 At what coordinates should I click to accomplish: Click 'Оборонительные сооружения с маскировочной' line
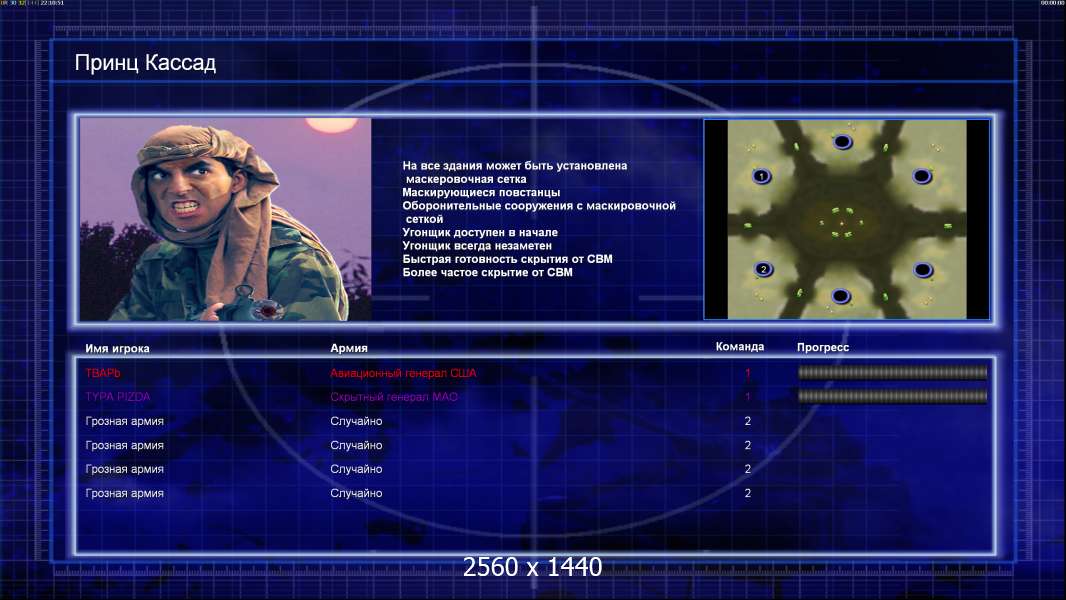[x=539, y=206]
